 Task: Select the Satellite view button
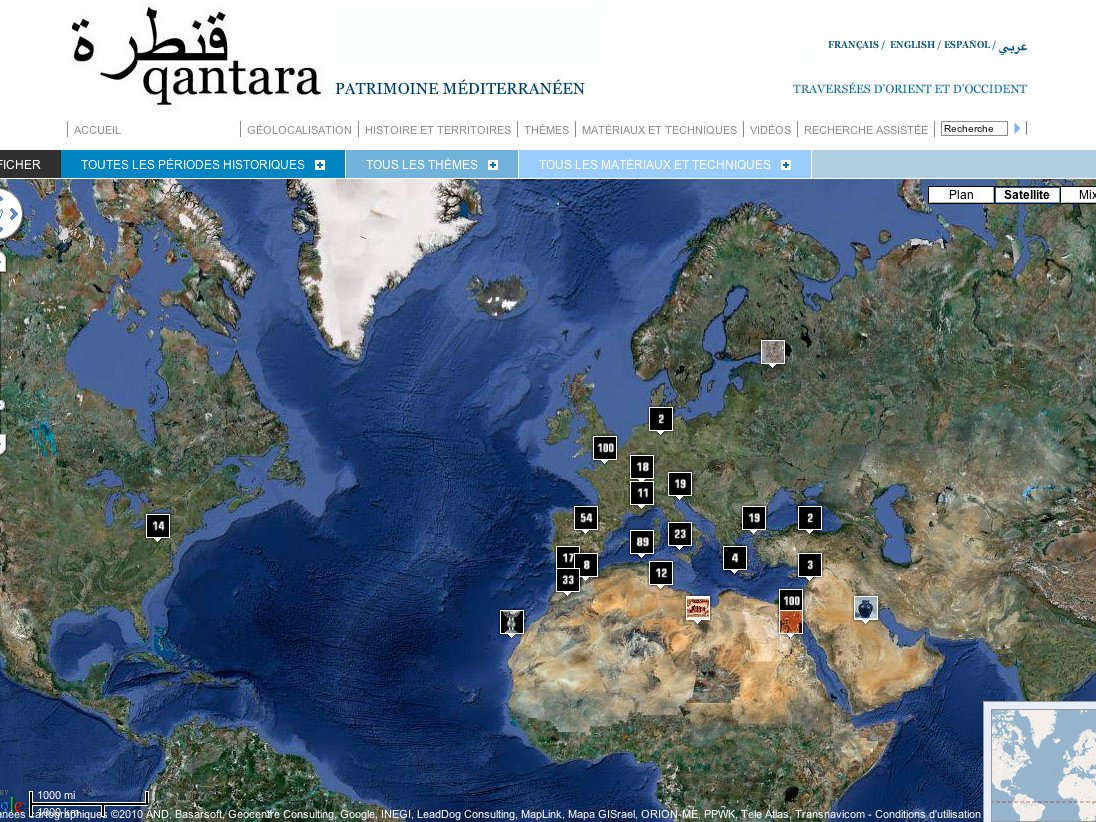click(x=1026, y=195)
